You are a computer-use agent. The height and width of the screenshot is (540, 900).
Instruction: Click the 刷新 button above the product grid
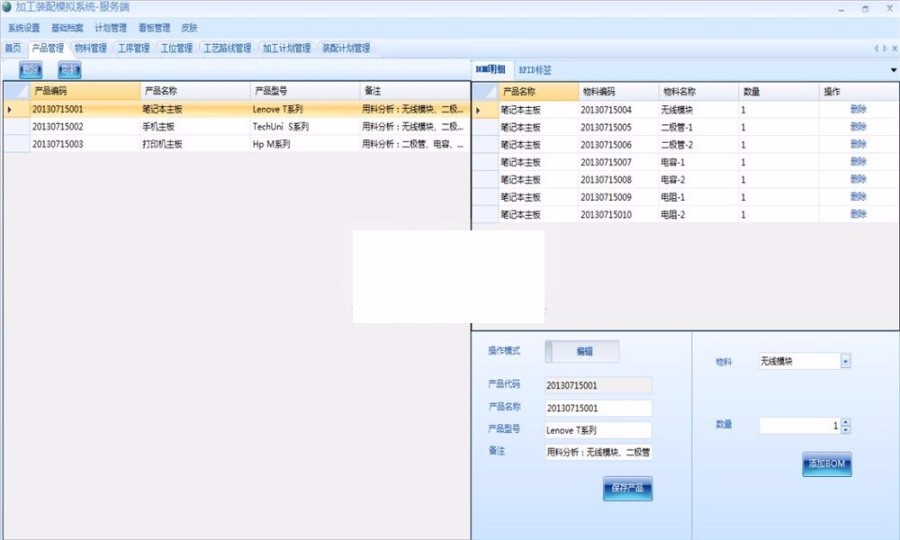pyautogui.click(x=68, y=70)
